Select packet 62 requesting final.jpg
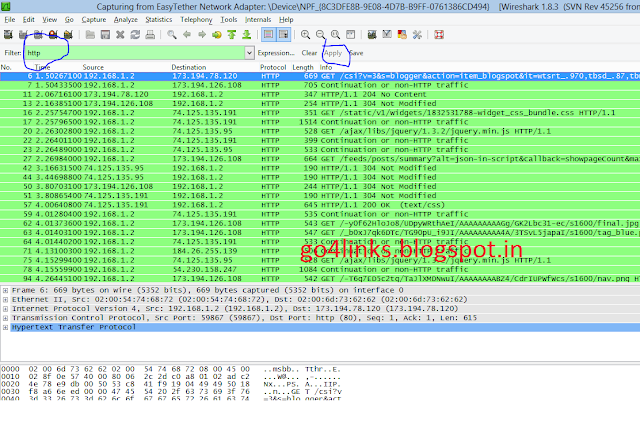The image size is (640, 432). 320,223
